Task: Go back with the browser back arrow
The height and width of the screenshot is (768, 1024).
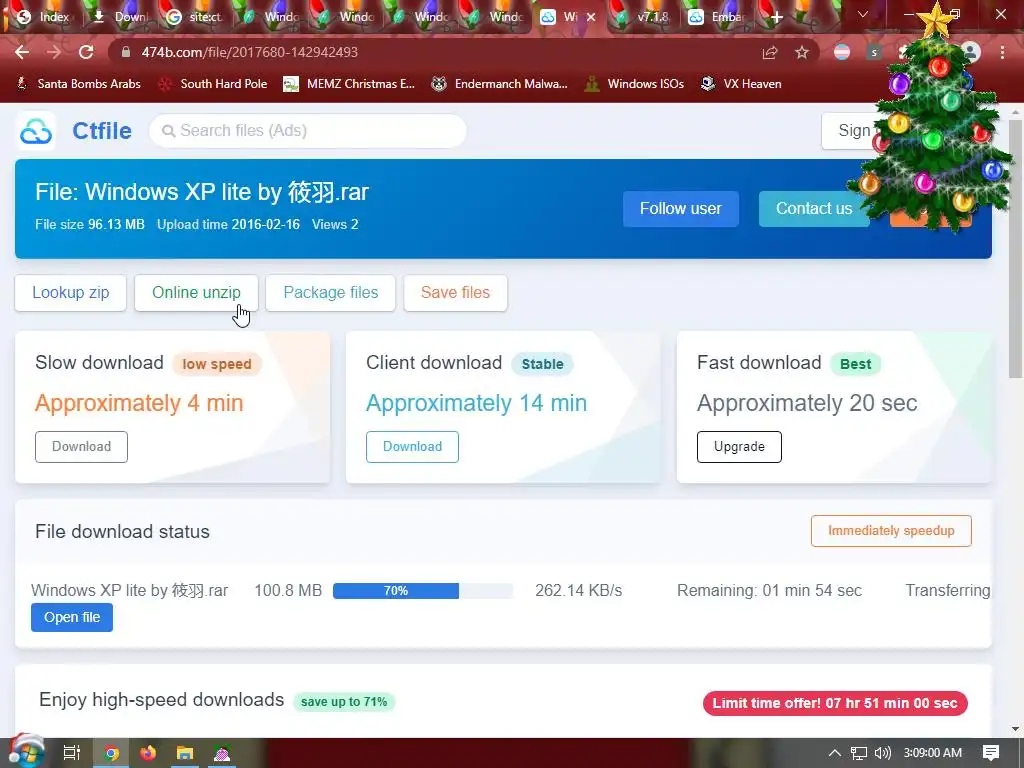Action: pyautogui.click(x=22, y=52)
